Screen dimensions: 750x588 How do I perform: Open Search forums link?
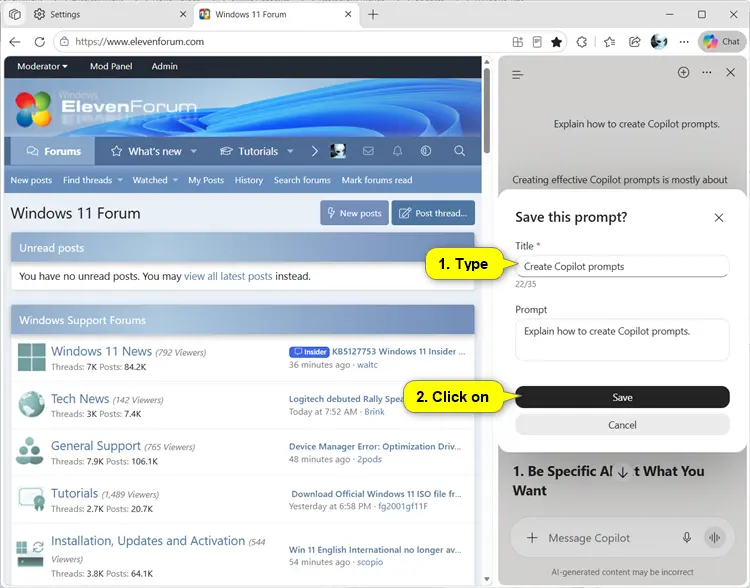pos(302,180)
